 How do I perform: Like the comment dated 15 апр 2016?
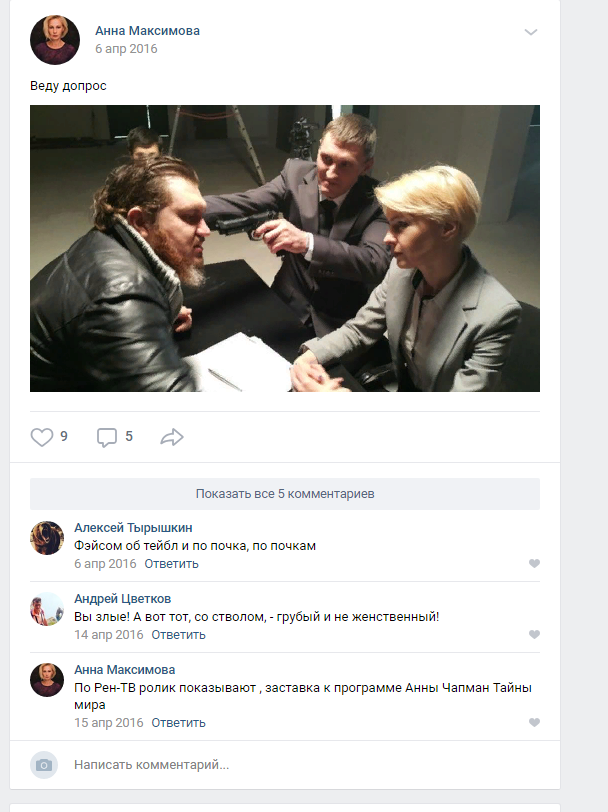coord(534,722)
